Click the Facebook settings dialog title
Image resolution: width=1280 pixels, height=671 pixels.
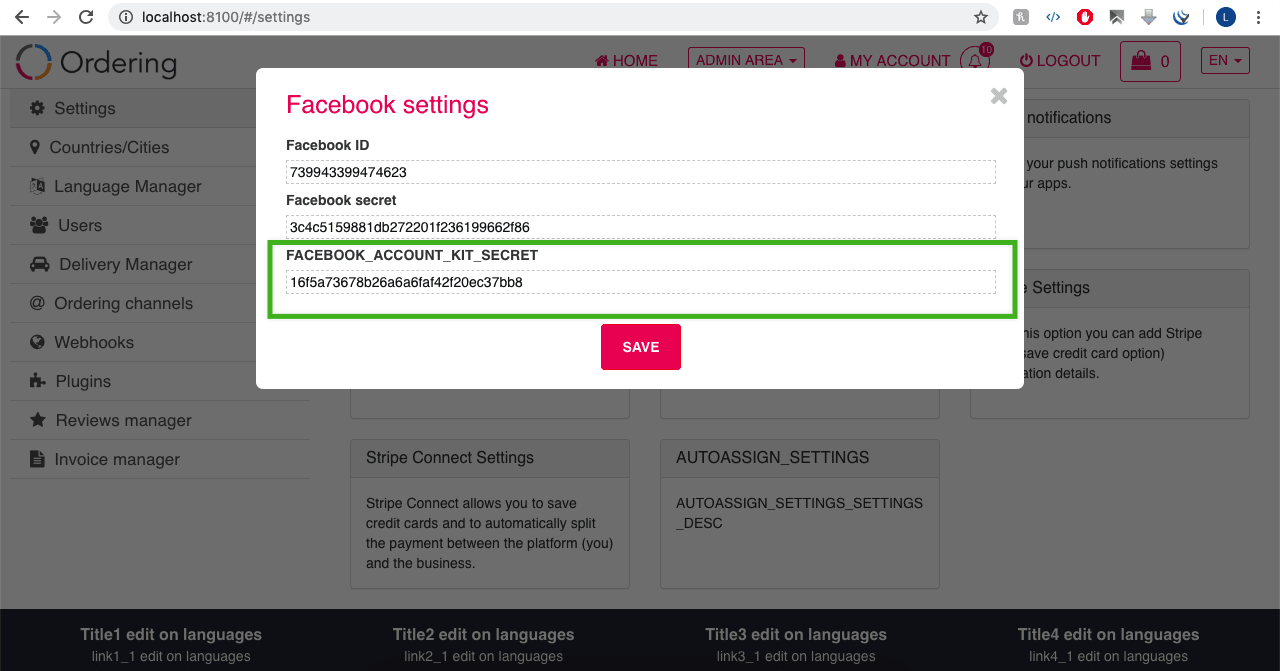pos(388,105)
